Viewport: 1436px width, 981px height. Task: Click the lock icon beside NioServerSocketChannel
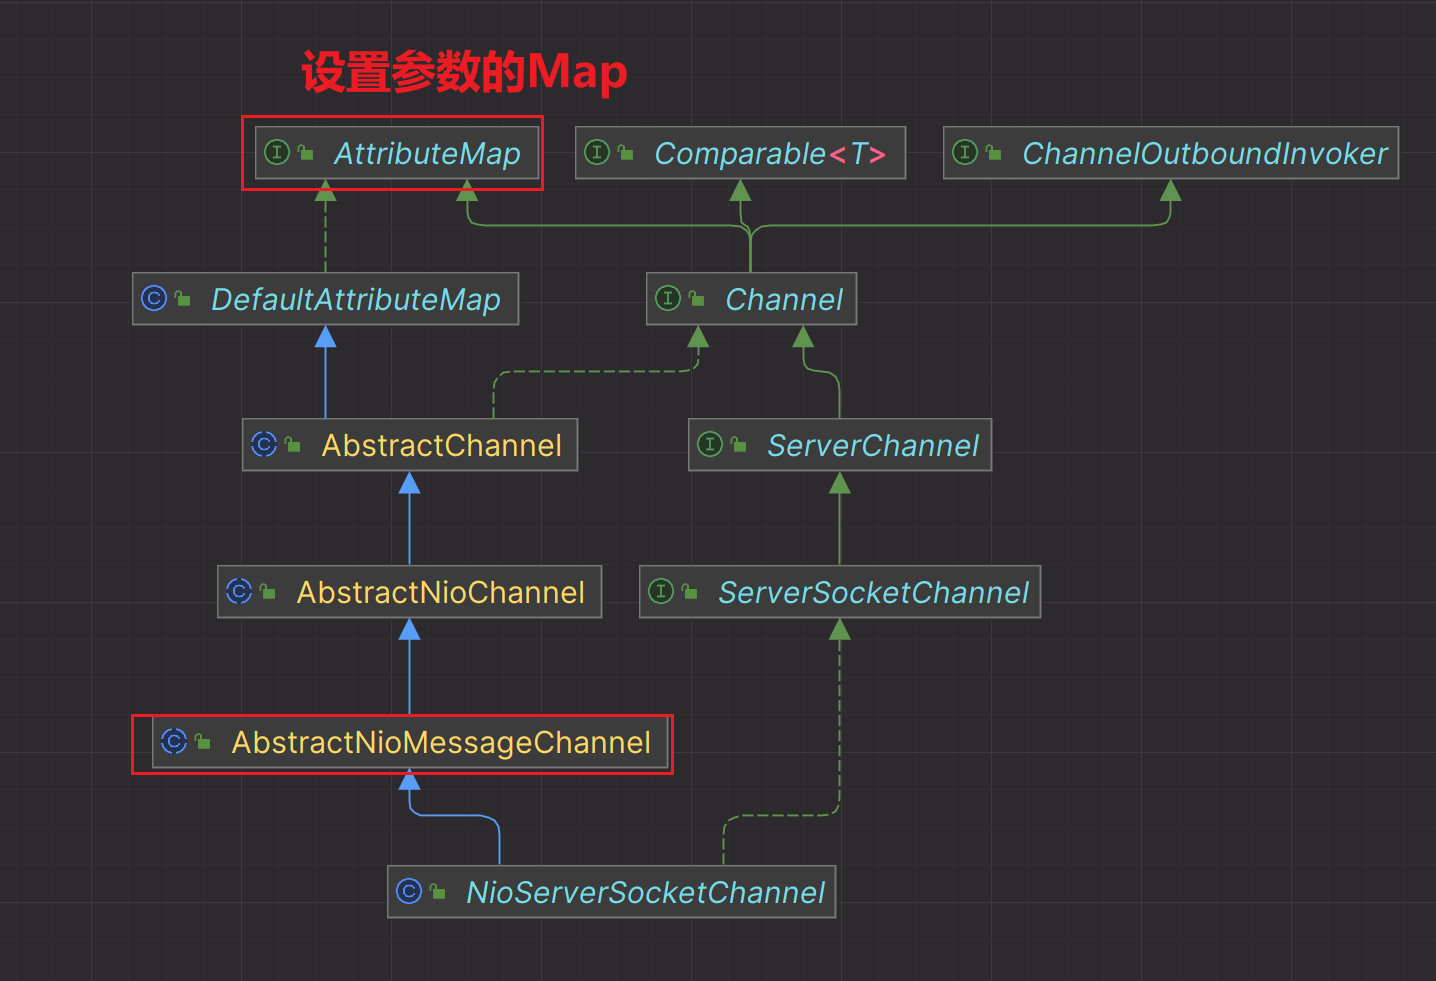coord(437,891)
